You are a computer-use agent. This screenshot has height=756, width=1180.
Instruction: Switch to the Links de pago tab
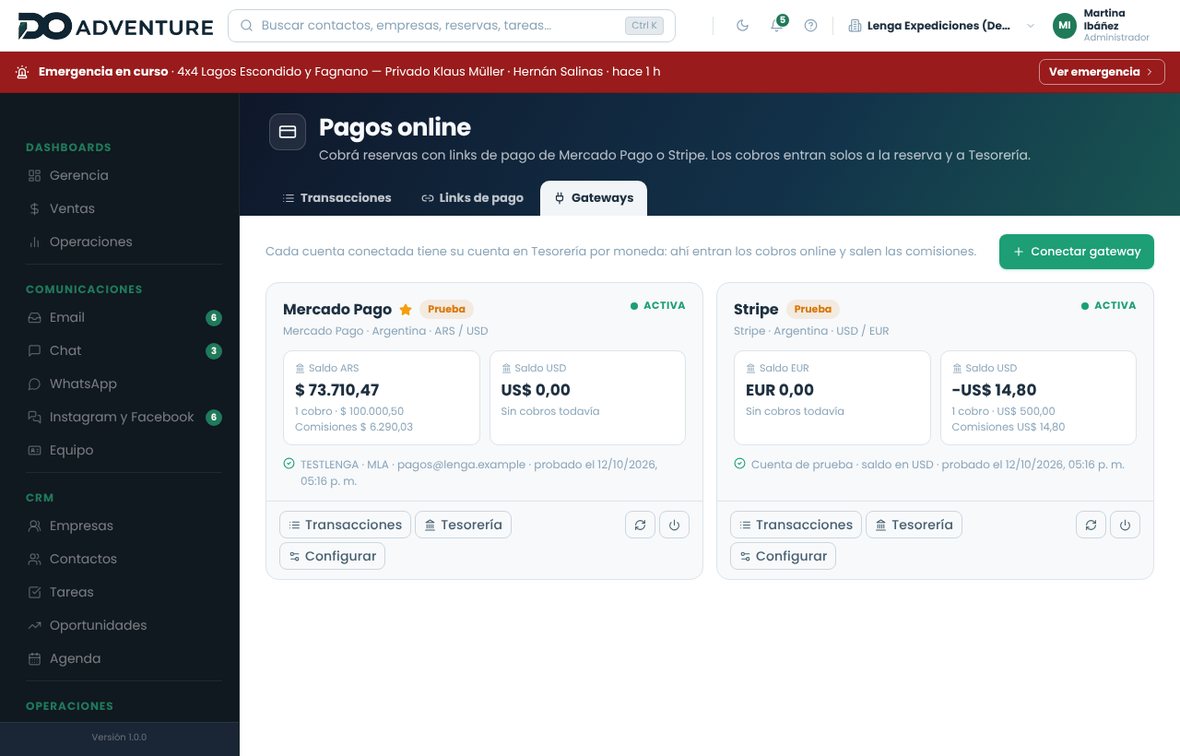pos(472,198)
